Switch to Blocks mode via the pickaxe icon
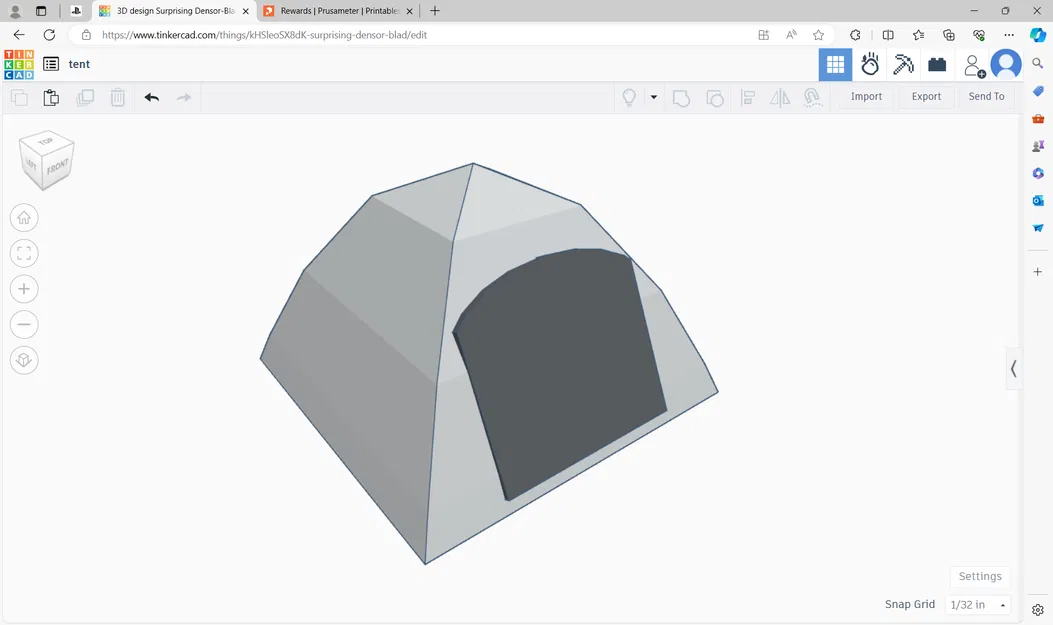This screenshot has height=625, width=1053. coord(903,64)
